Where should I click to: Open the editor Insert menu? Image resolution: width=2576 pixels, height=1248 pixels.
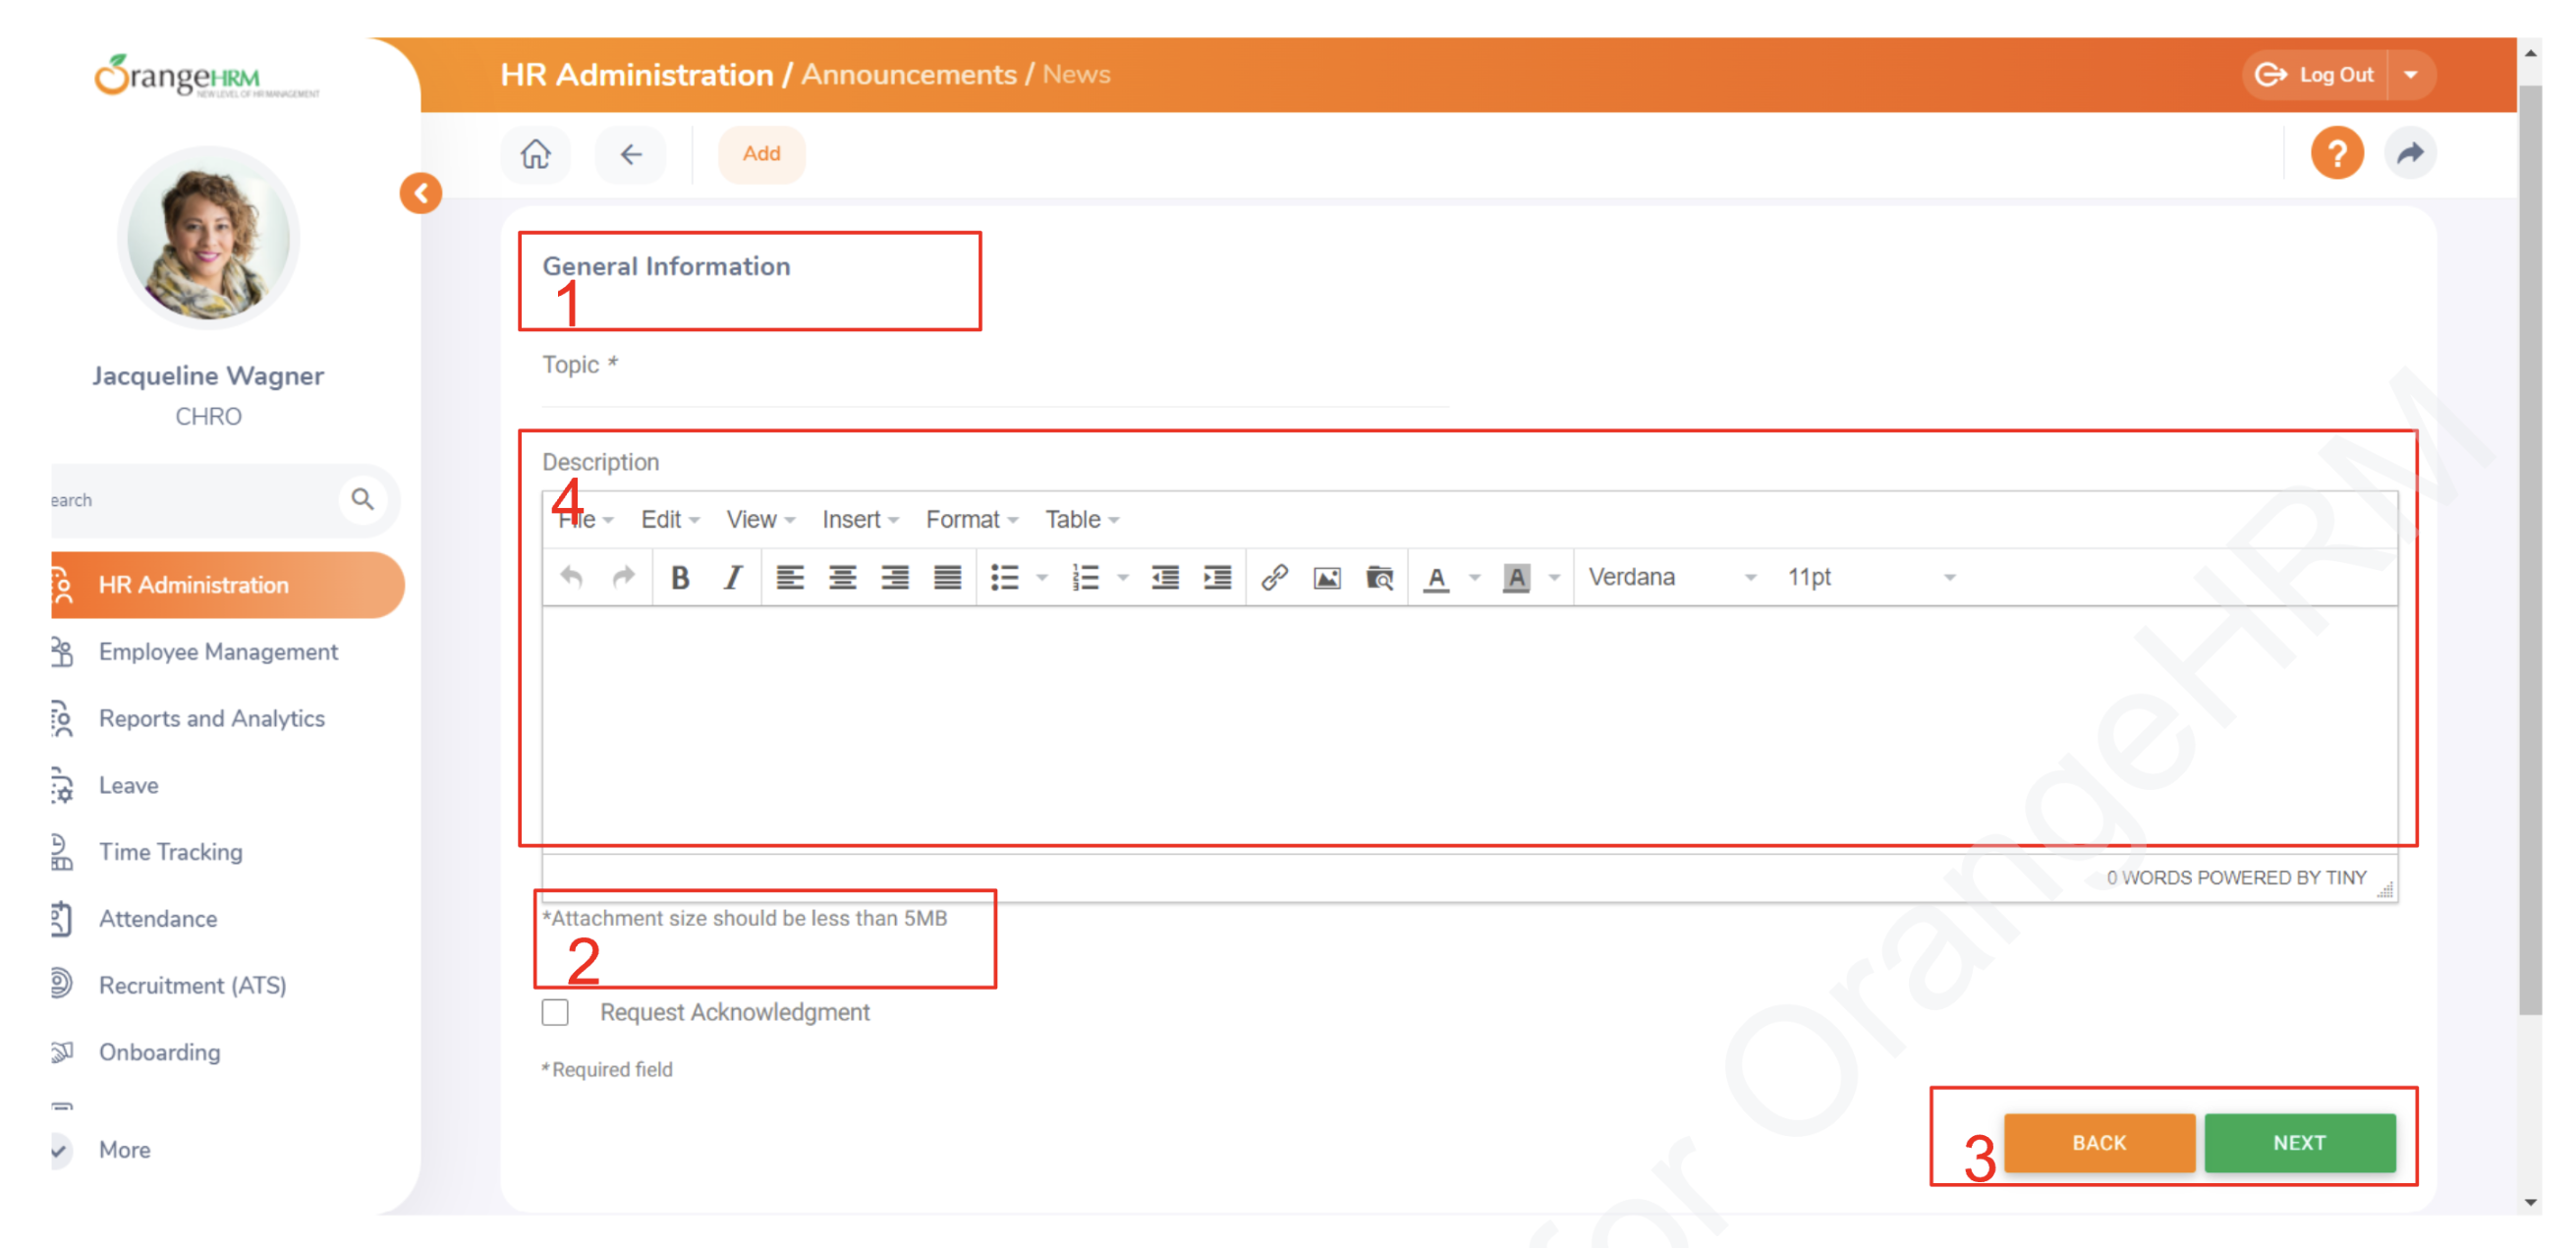860,519
